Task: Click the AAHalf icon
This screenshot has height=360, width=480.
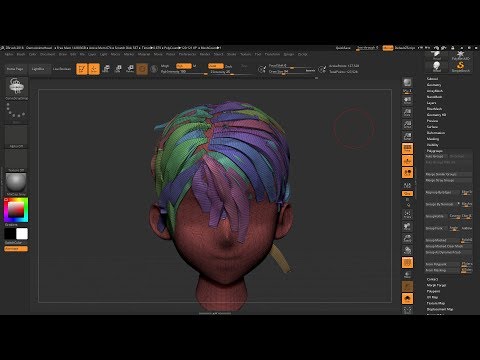Action: coord(407,137)
